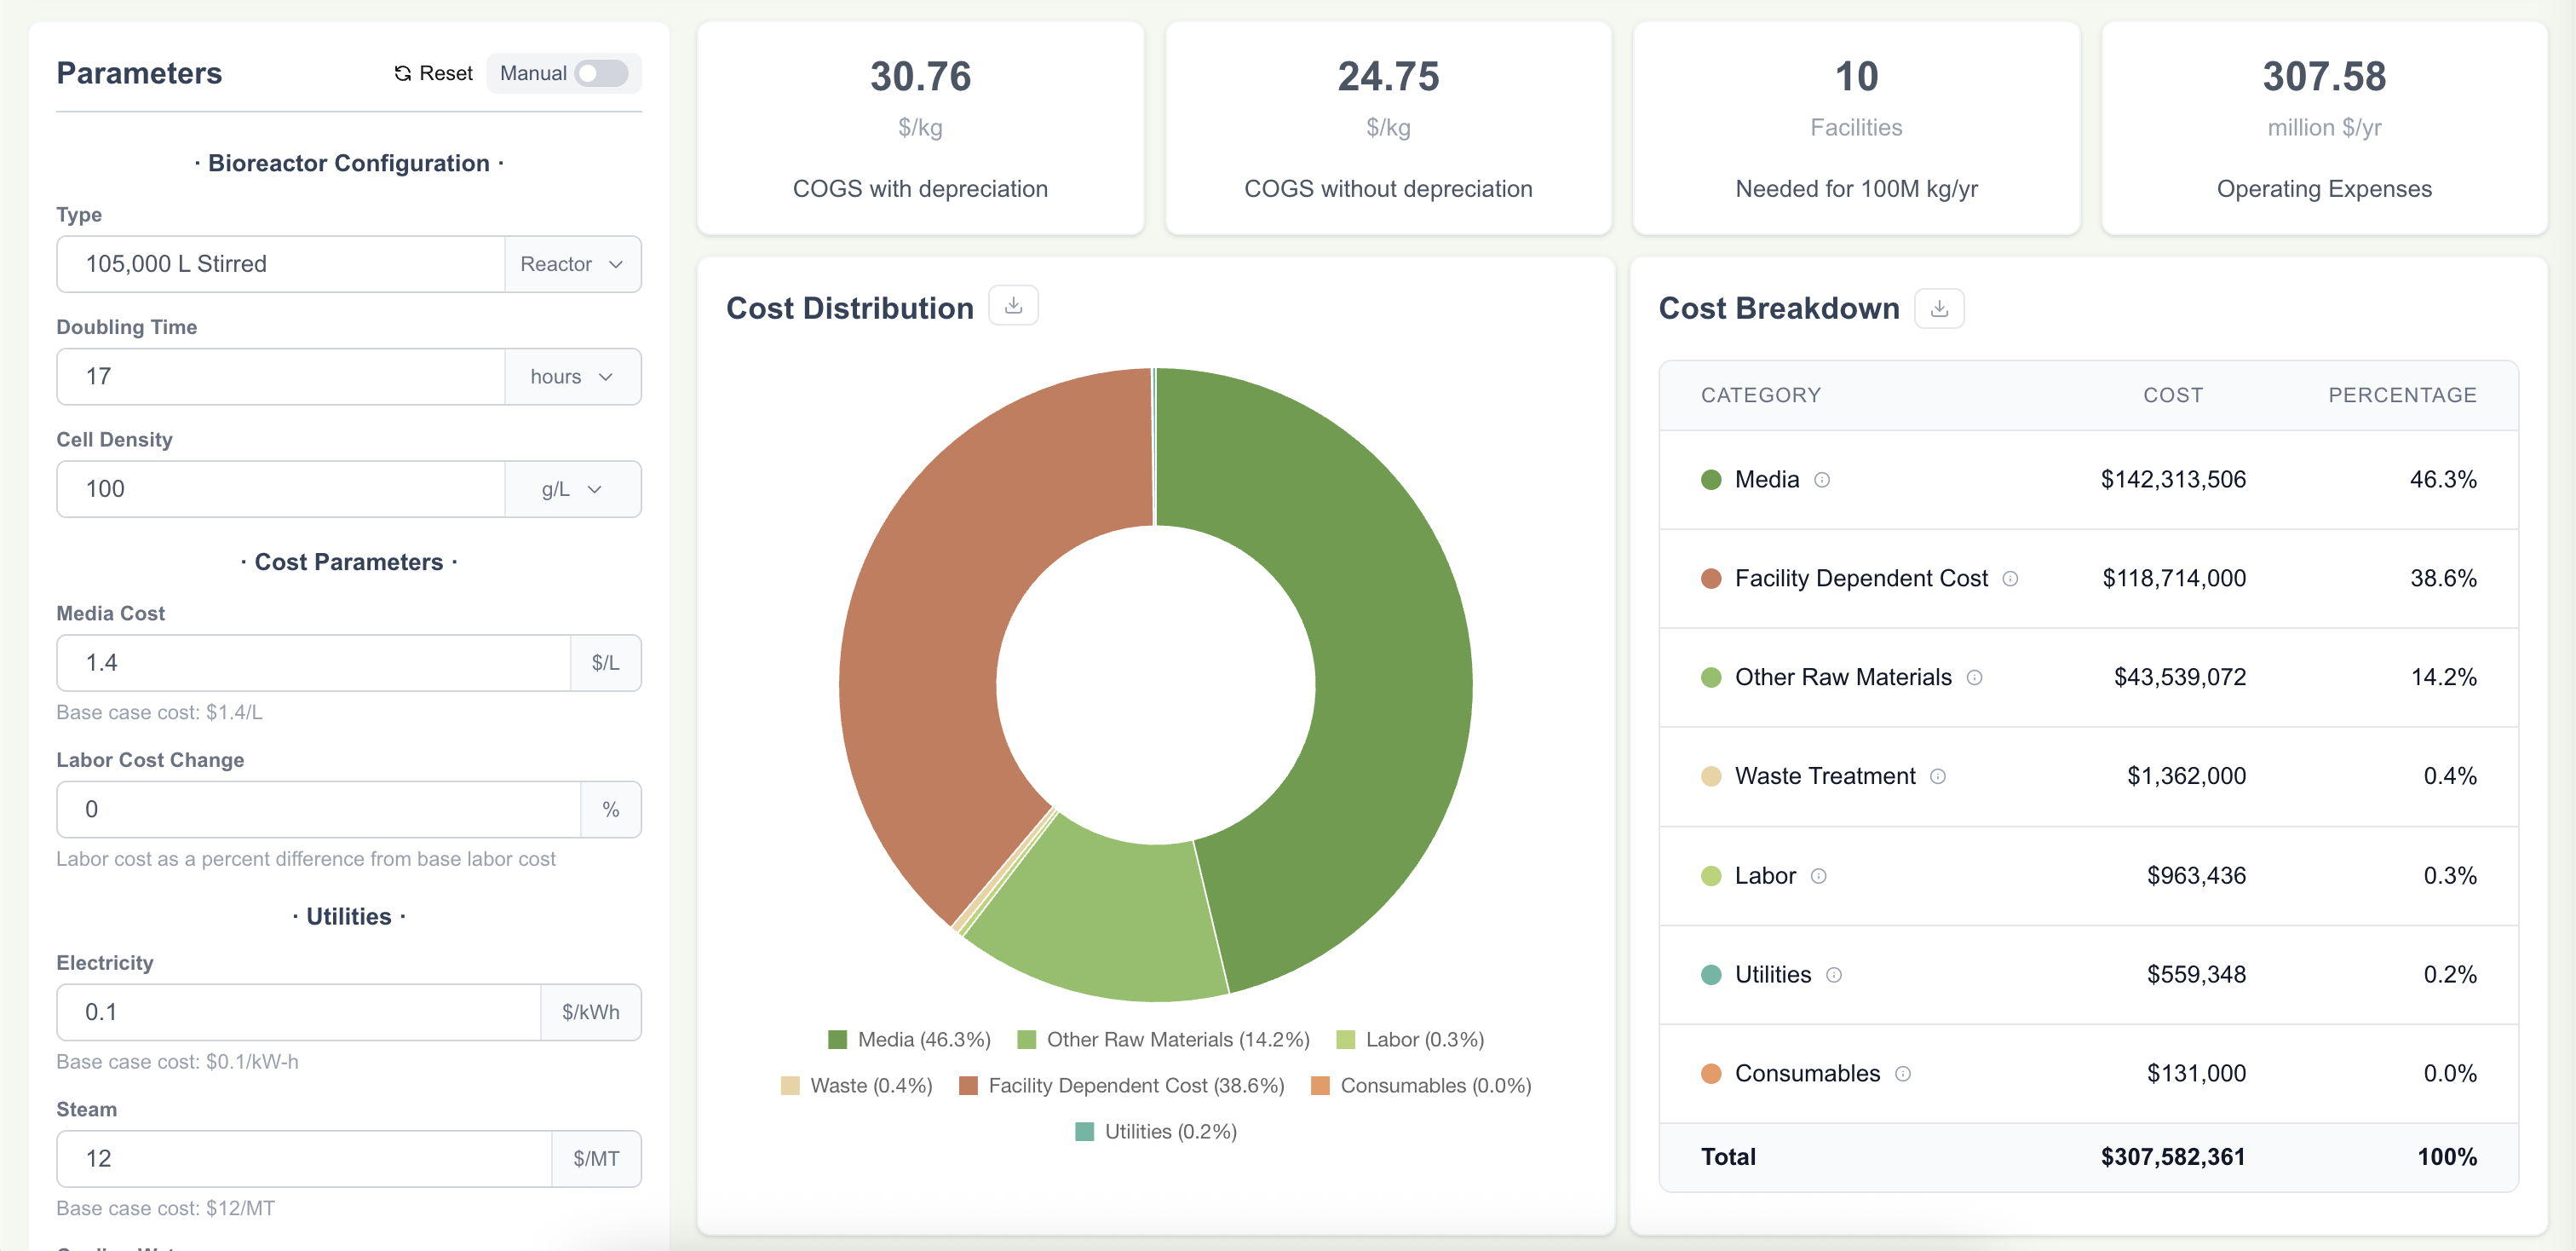Open the cell density g/L unit dropdown

coord(572,489)
